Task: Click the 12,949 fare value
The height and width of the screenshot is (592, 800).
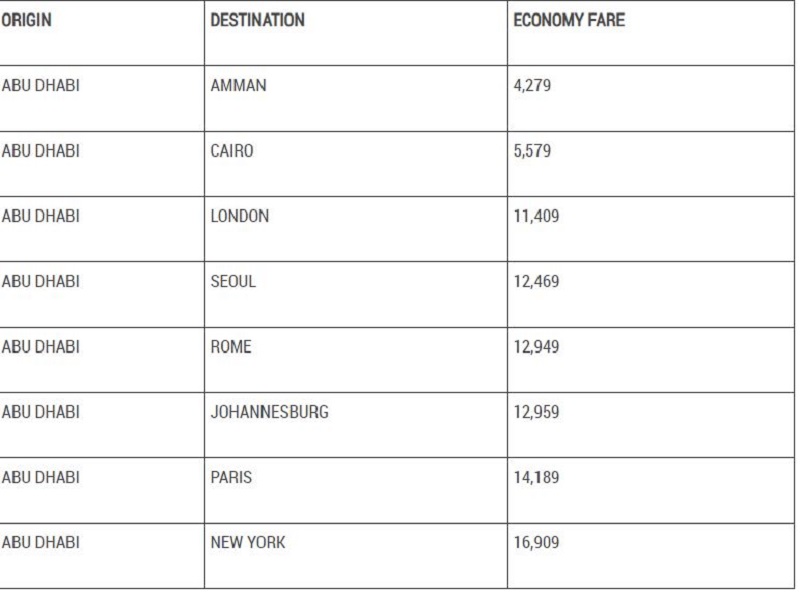Action: pyautogui.click(x=536, y=347)
